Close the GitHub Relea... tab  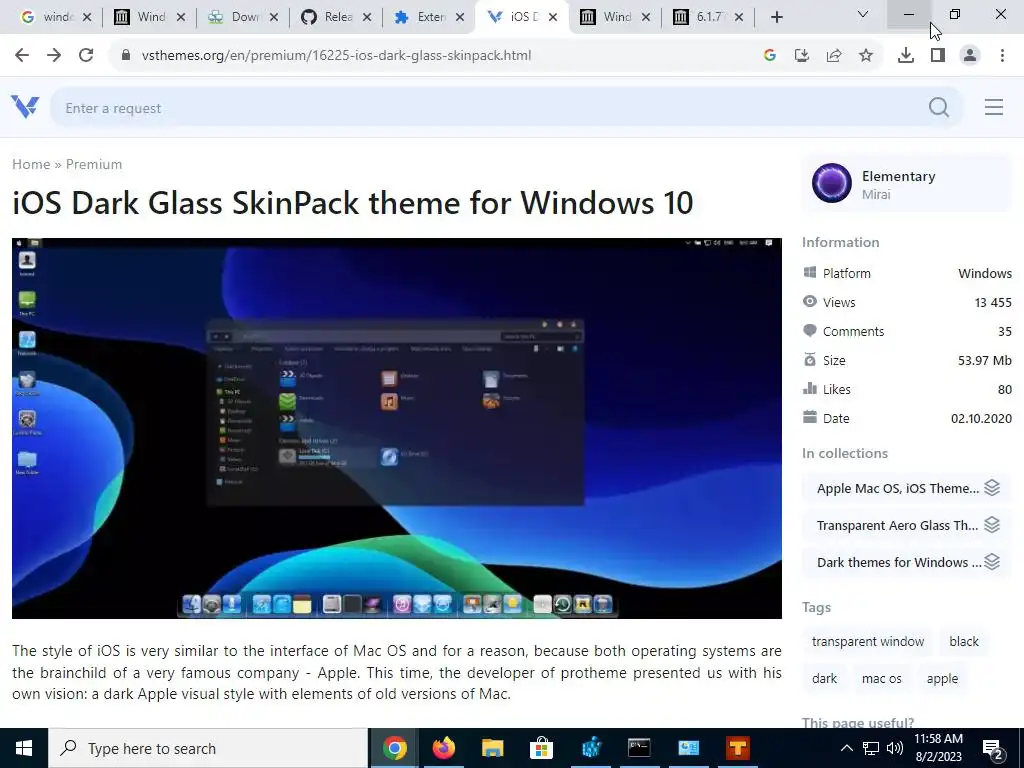pos(367,17)
